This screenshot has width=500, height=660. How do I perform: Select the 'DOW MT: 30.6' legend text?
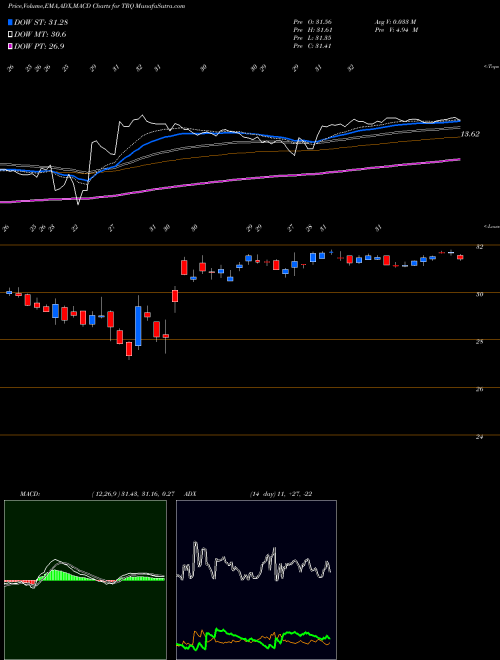click(40, 35)
